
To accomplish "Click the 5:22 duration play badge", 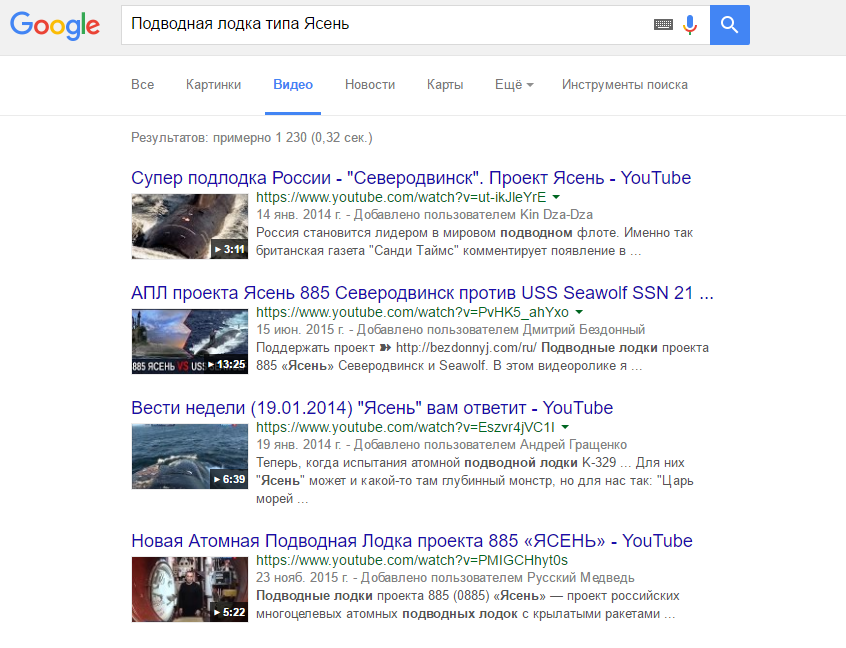I will point(229,612).
